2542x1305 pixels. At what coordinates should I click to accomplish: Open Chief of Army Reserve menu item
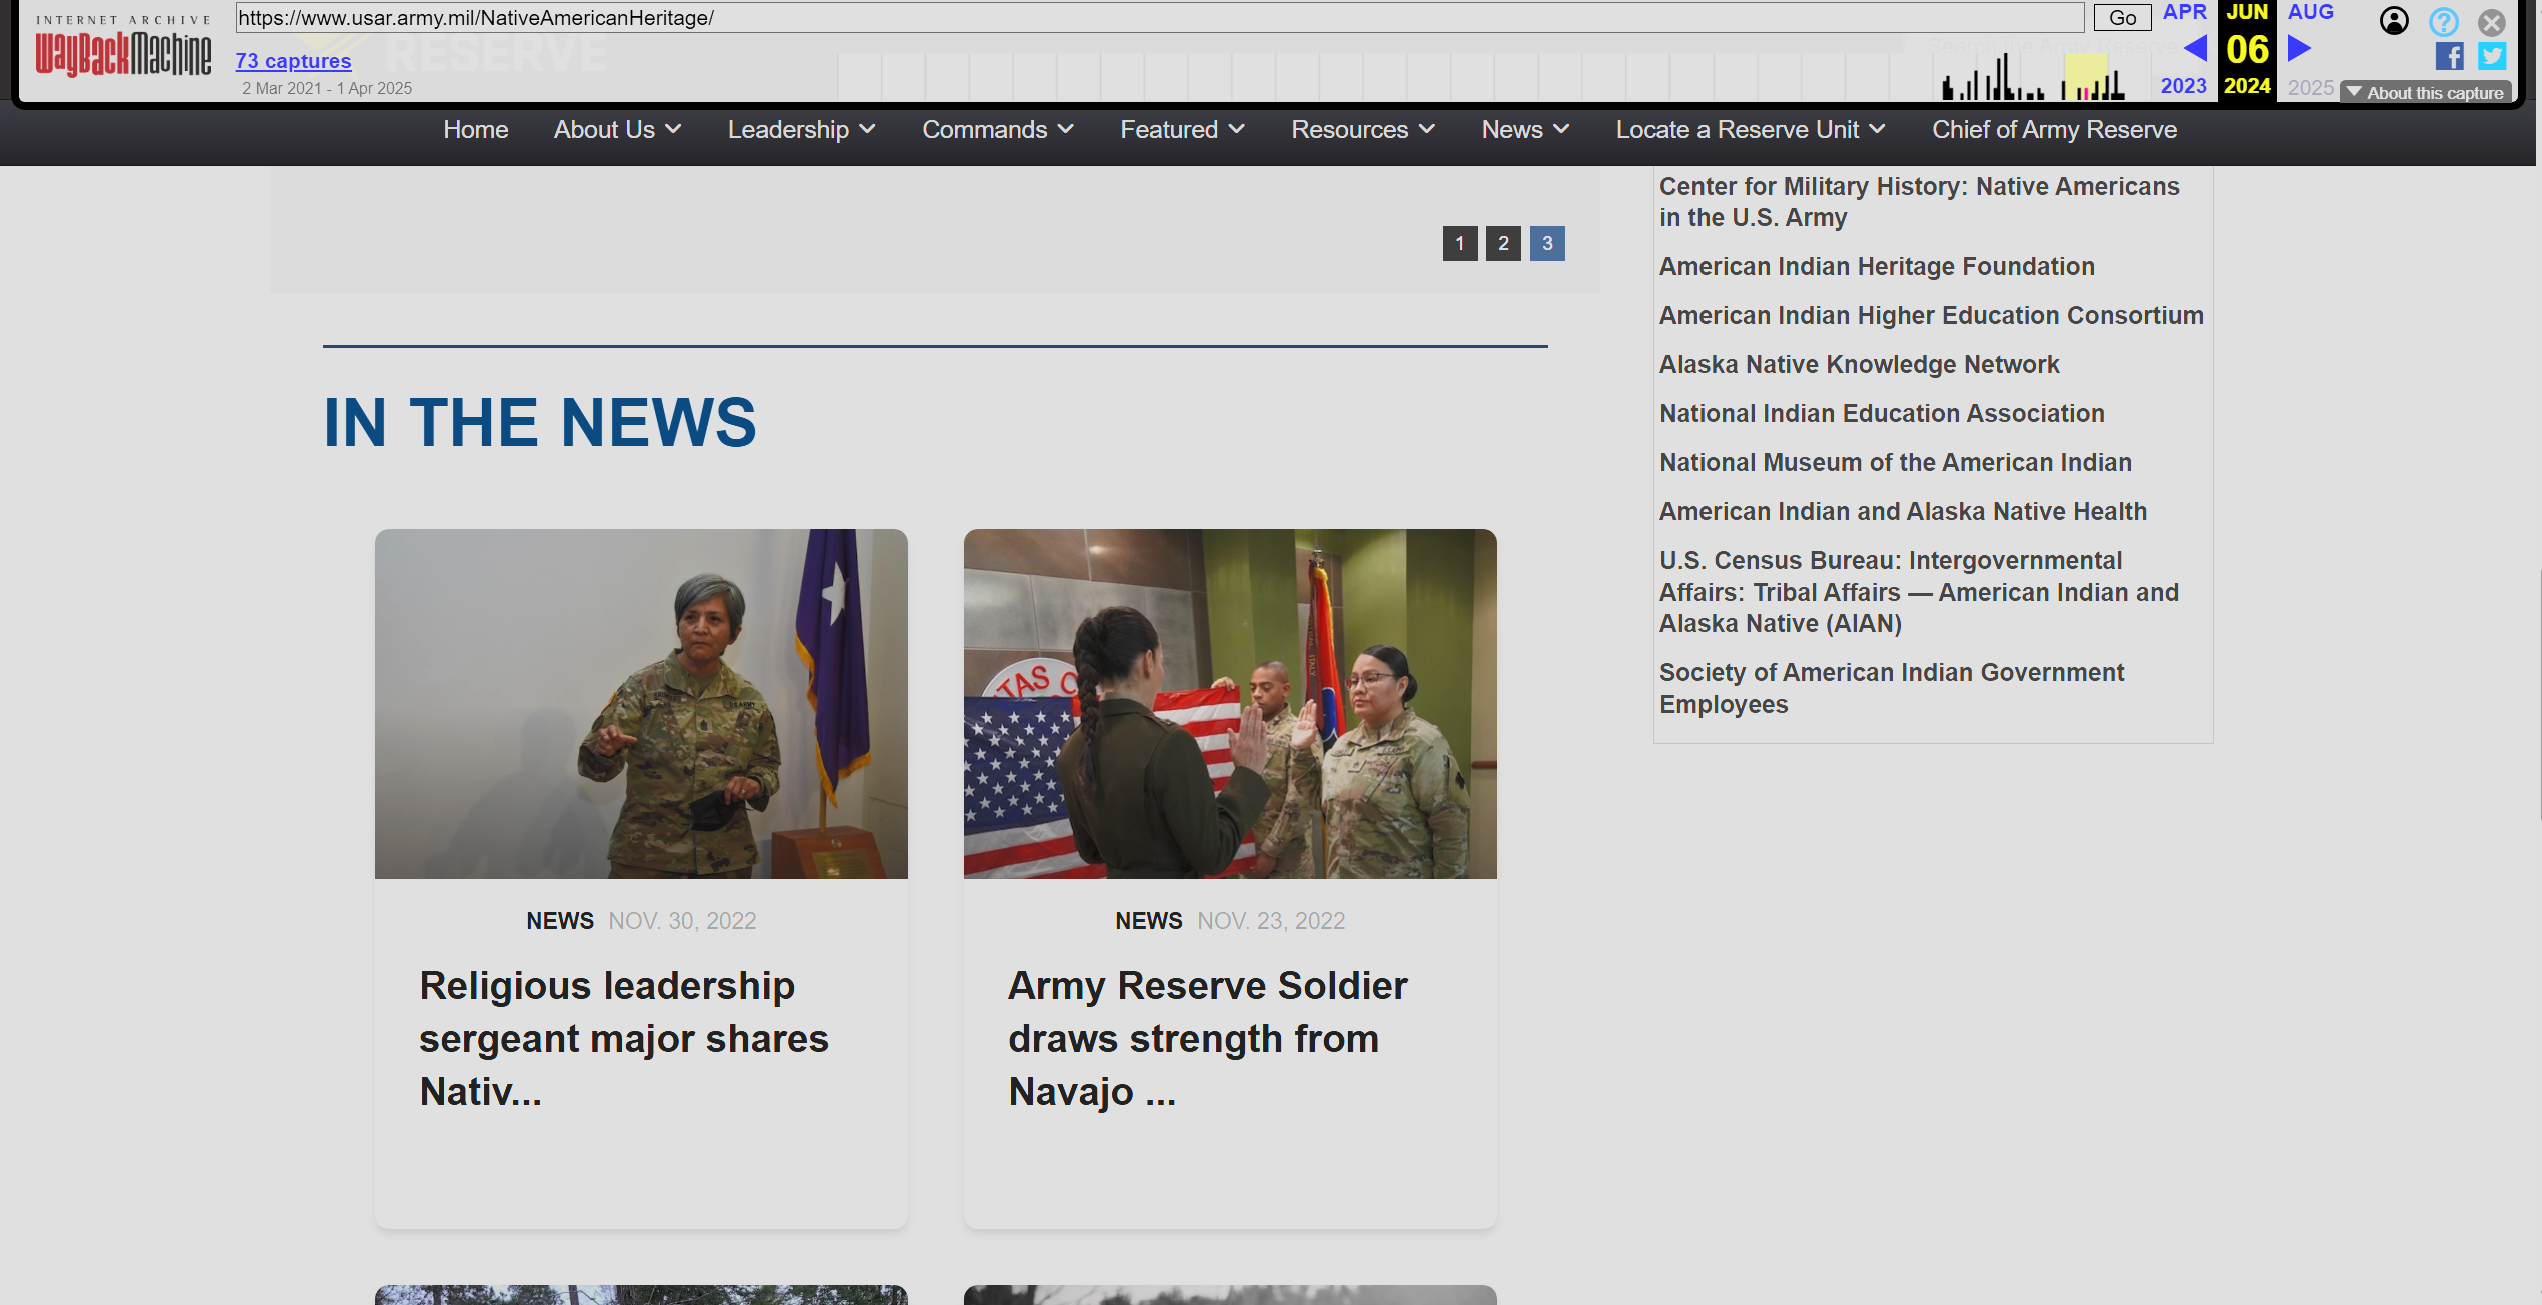[x=2054, y=130]
